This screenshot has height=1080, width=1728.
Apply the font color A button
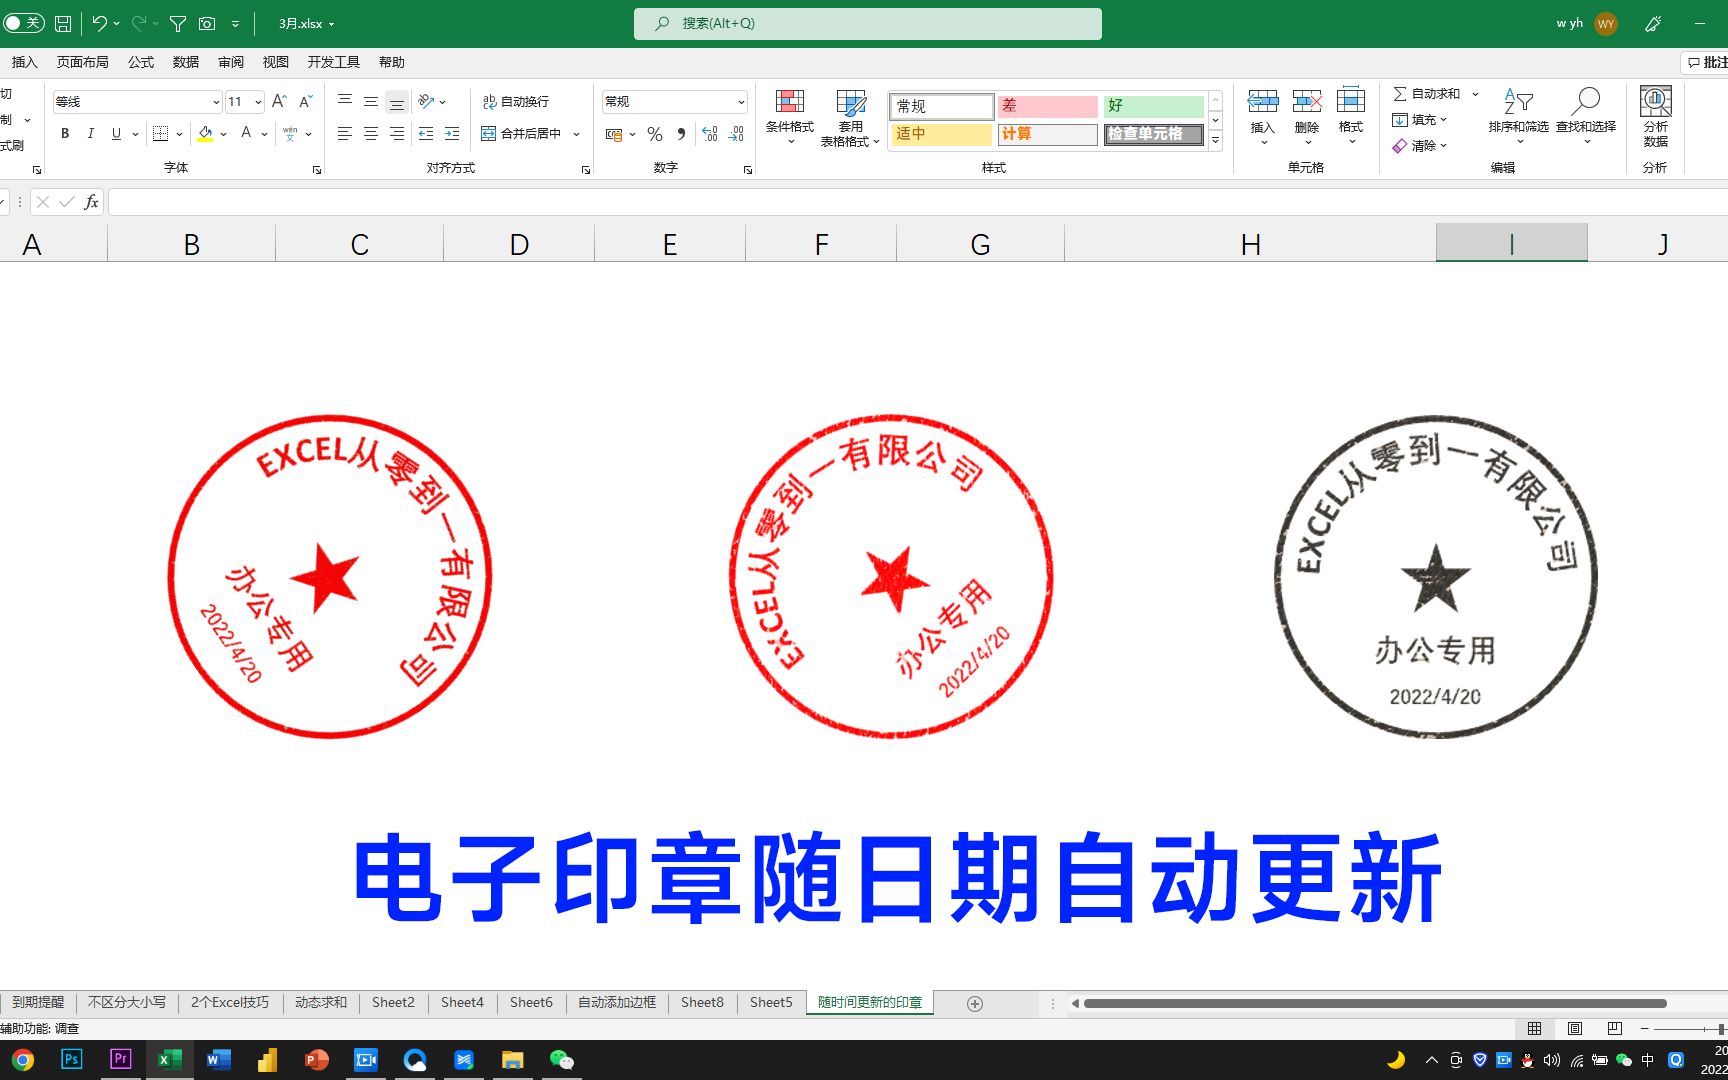click(x=246, y=133)
